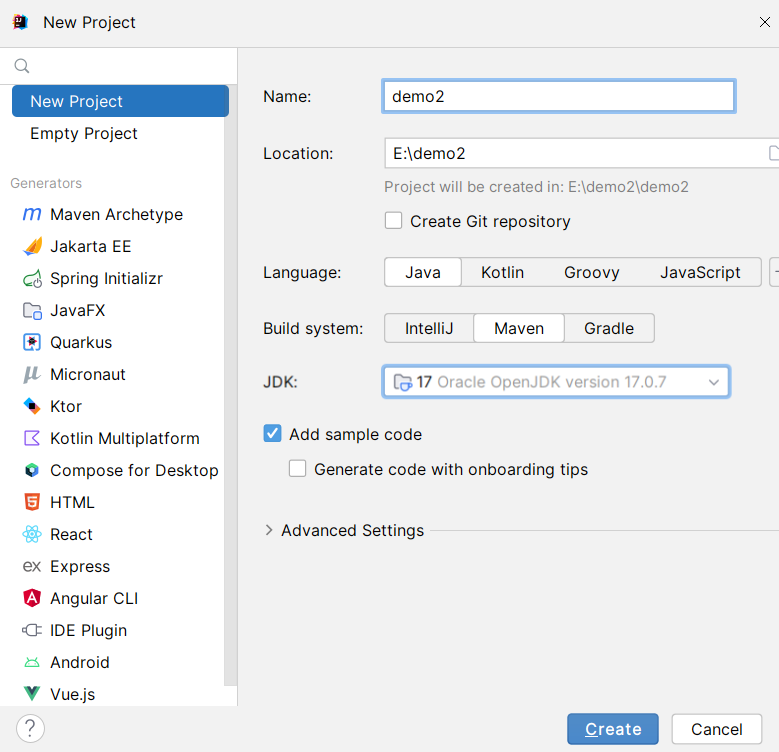This screenshot has width=779, height=752.
Task: Click the search magnifier icon
Action: [x=22, y=66]
